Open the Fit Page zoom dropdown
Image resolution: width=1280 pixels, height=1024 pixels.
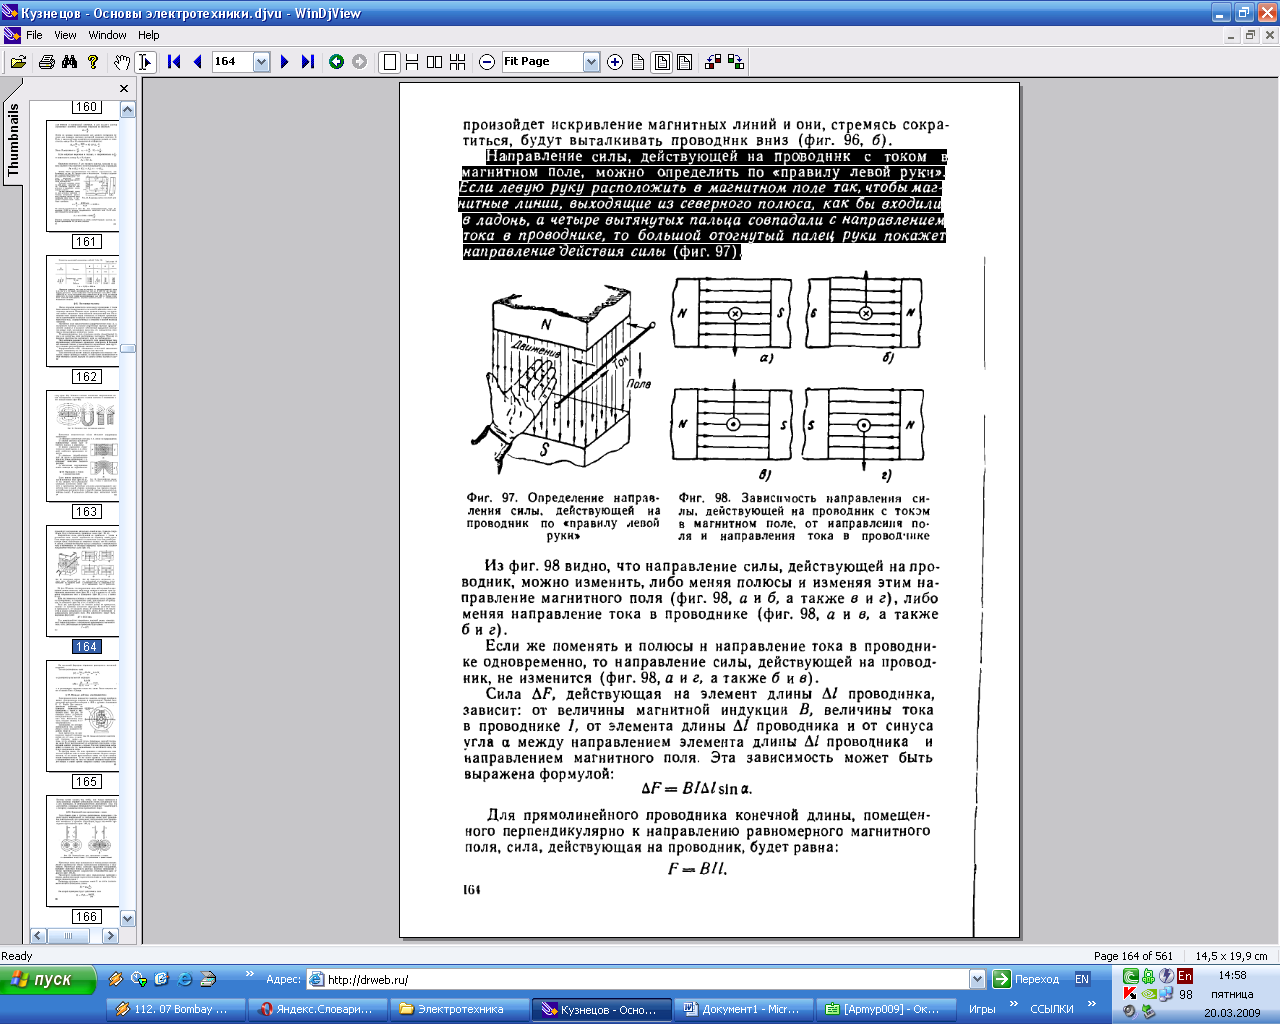pos(591,62)
